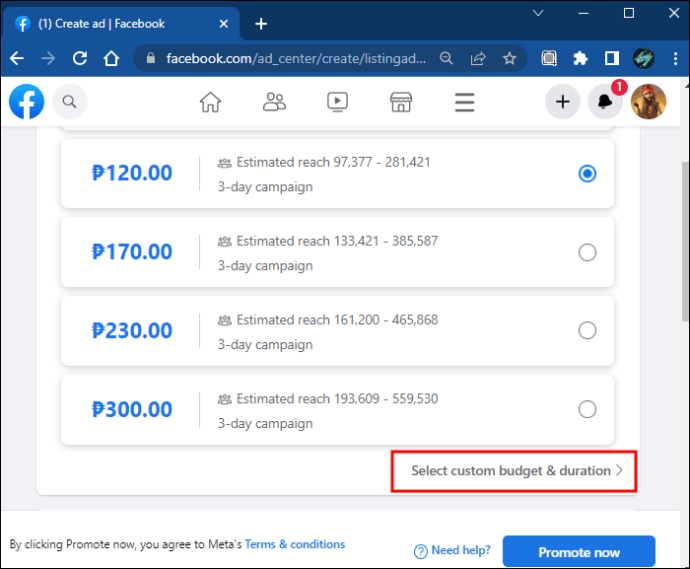
Task: Click Estimated reach 133,421 - 385,587
Action: pyautogui.click(x=337, y=241)
